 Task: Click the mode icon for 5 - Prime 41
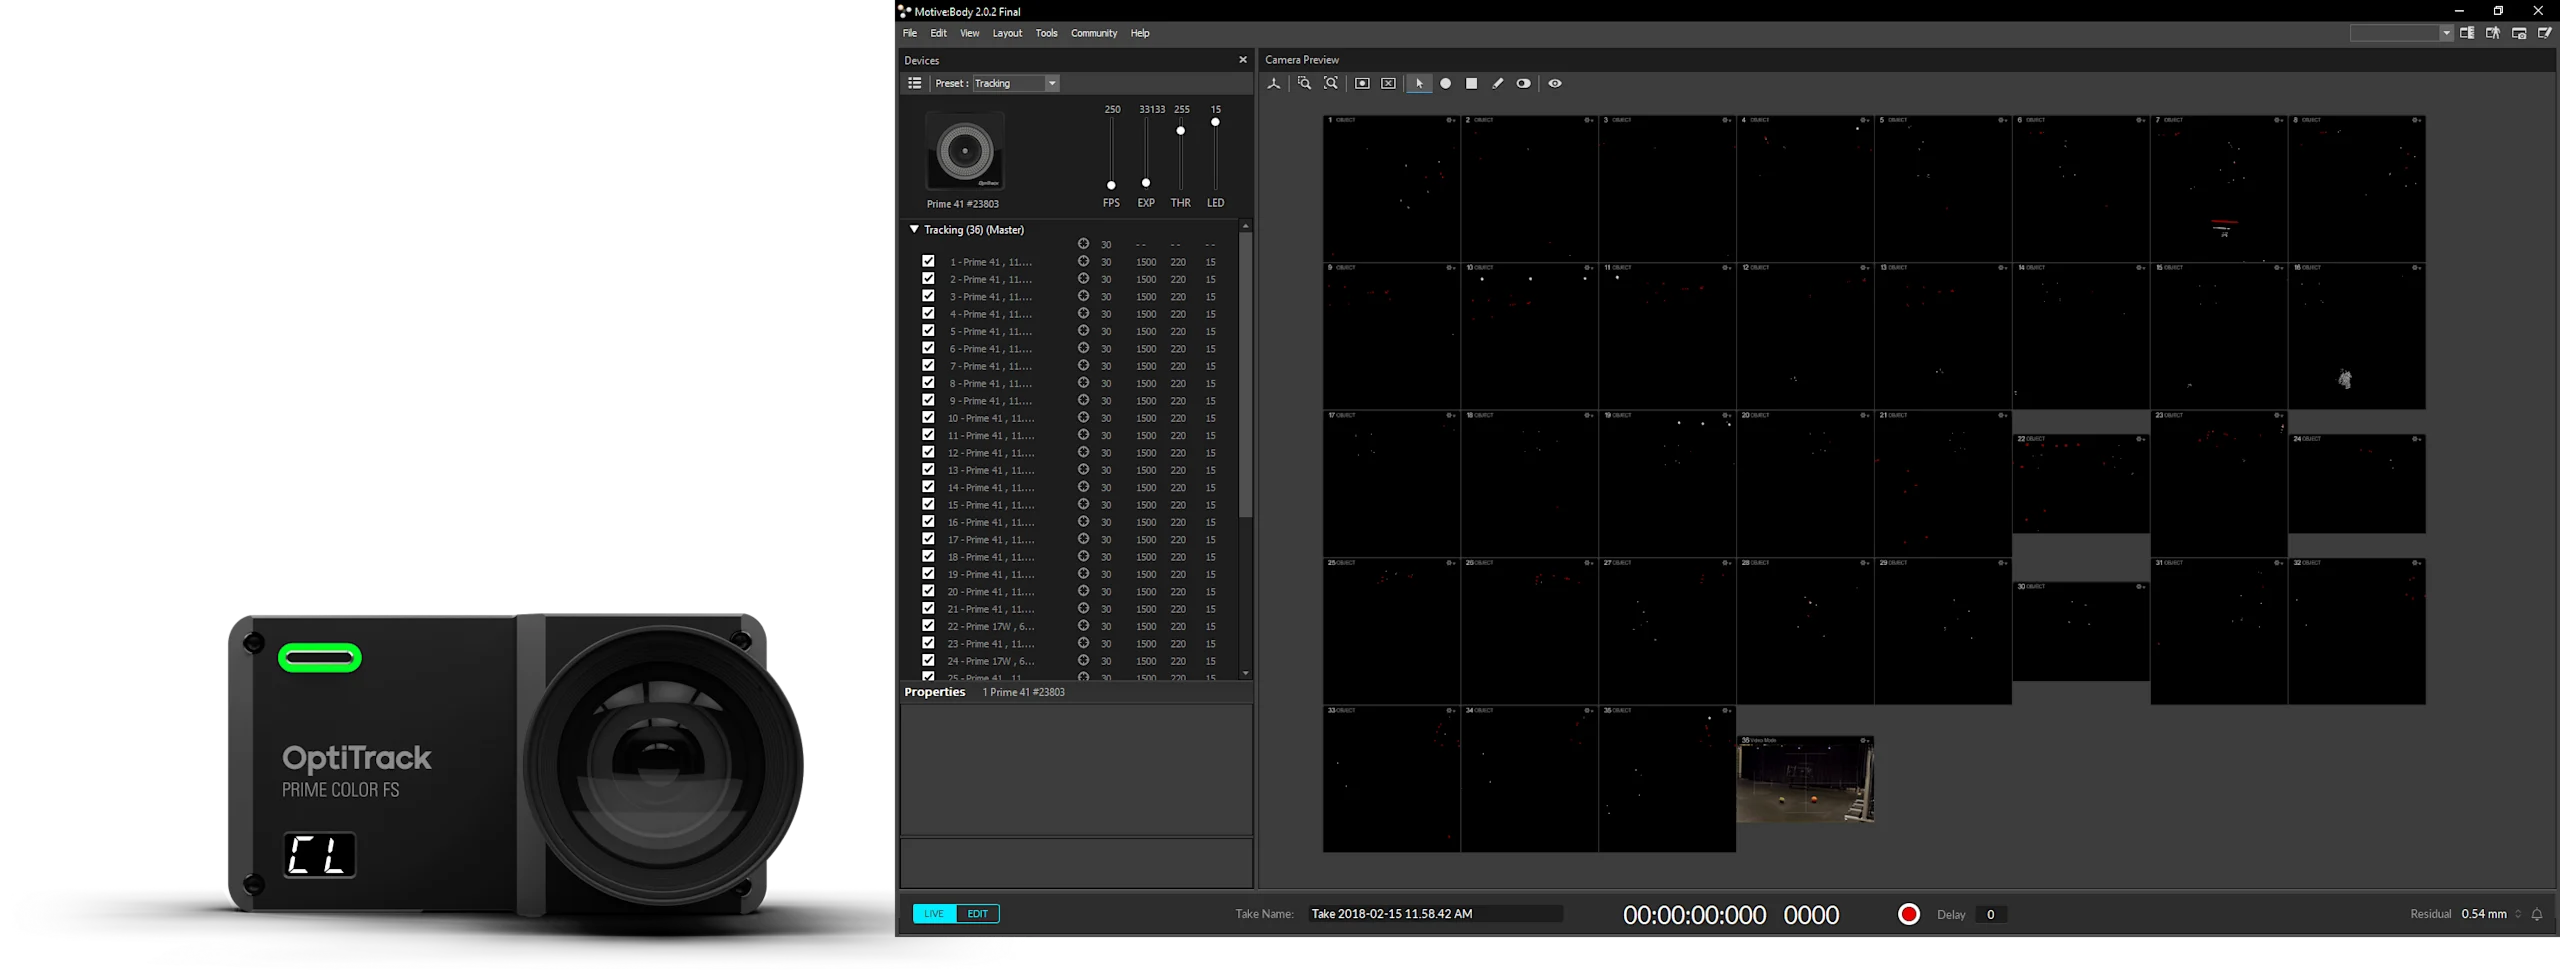1083,331
